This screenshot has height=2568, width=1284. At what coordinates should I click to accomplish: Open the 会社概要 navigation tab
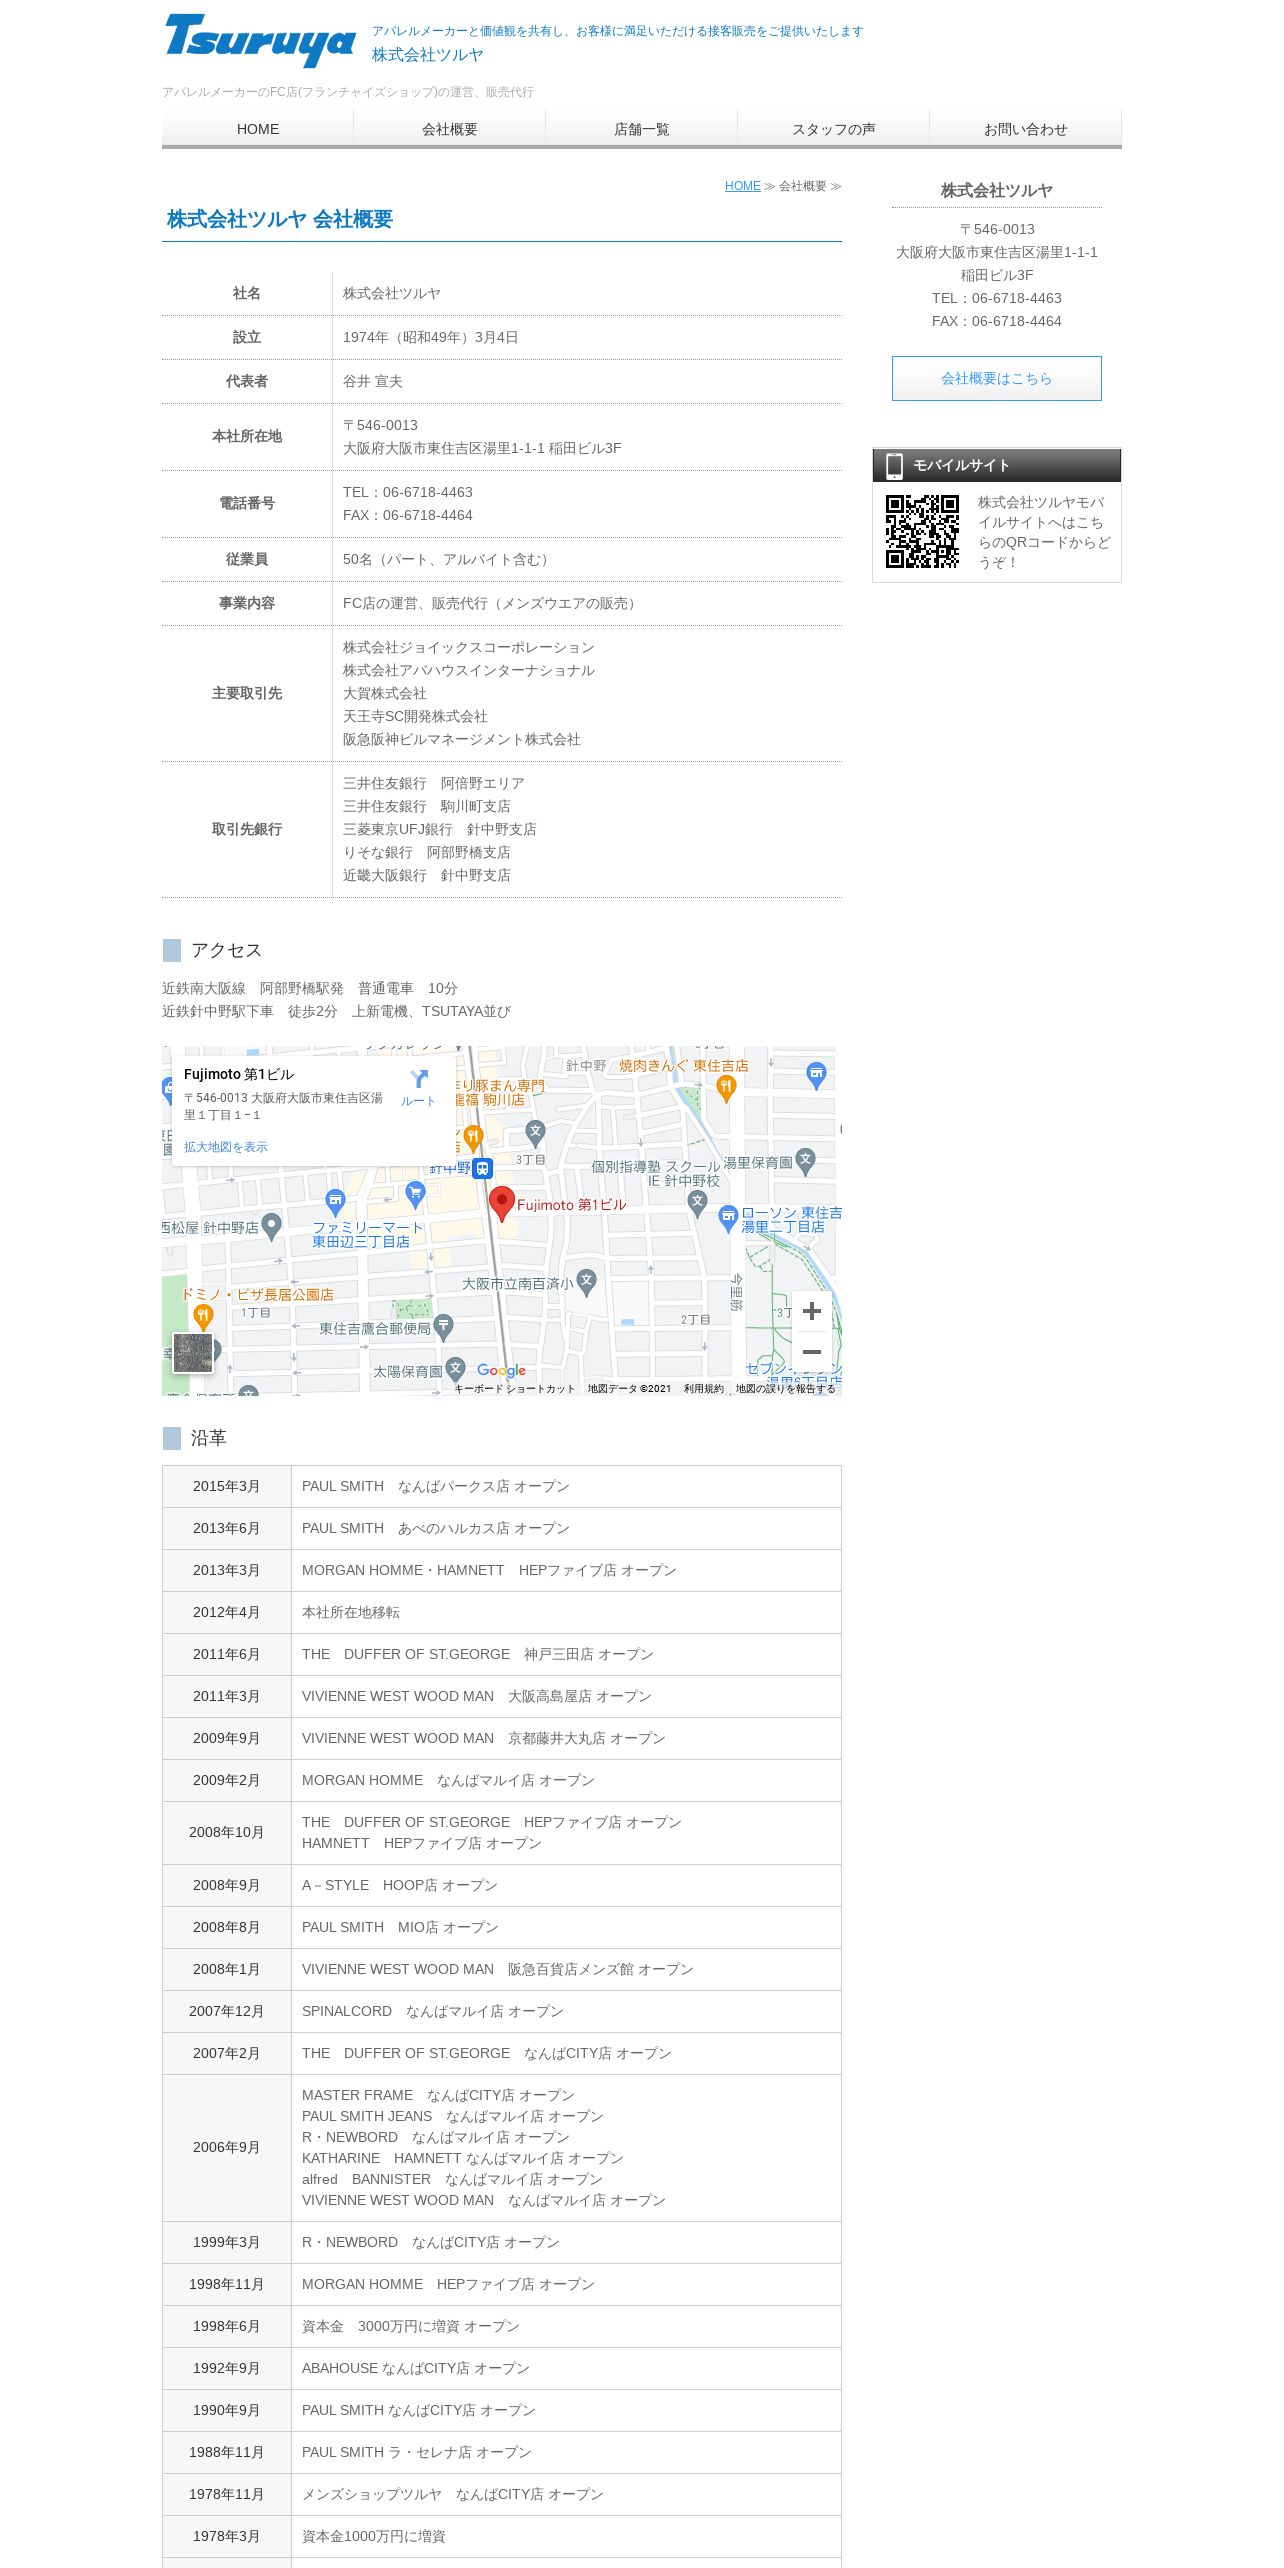(x=450, y=129)
